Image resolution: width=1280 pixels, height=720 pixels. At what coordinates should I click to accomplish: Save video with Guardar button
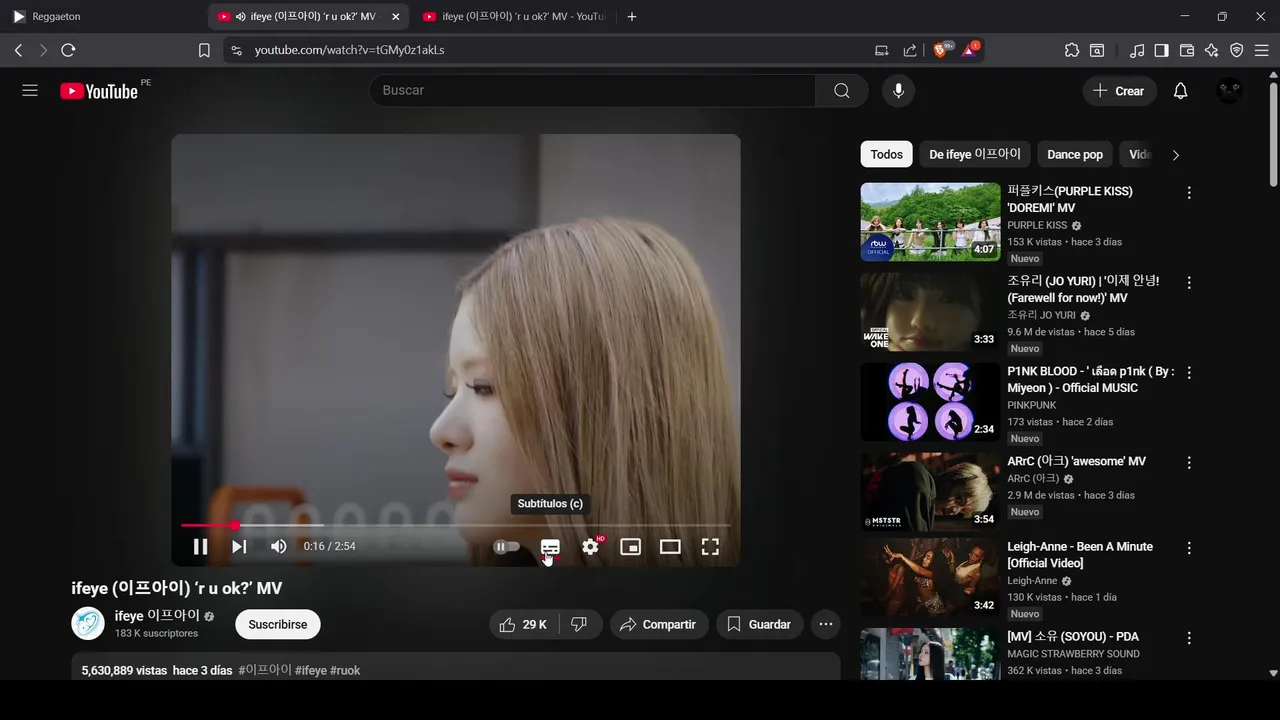tap(760, 625)
